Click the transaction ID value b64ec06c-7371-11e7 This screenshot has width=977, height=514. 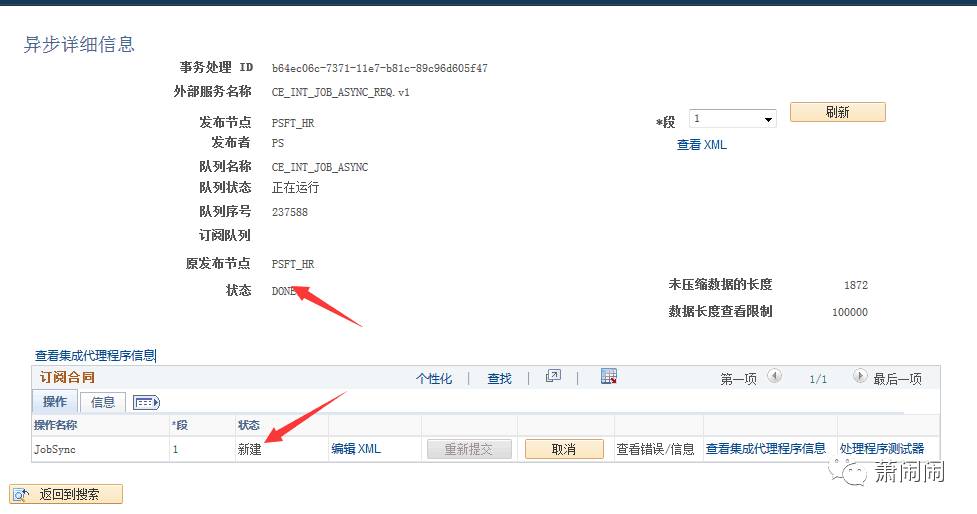tap(379, 68)
